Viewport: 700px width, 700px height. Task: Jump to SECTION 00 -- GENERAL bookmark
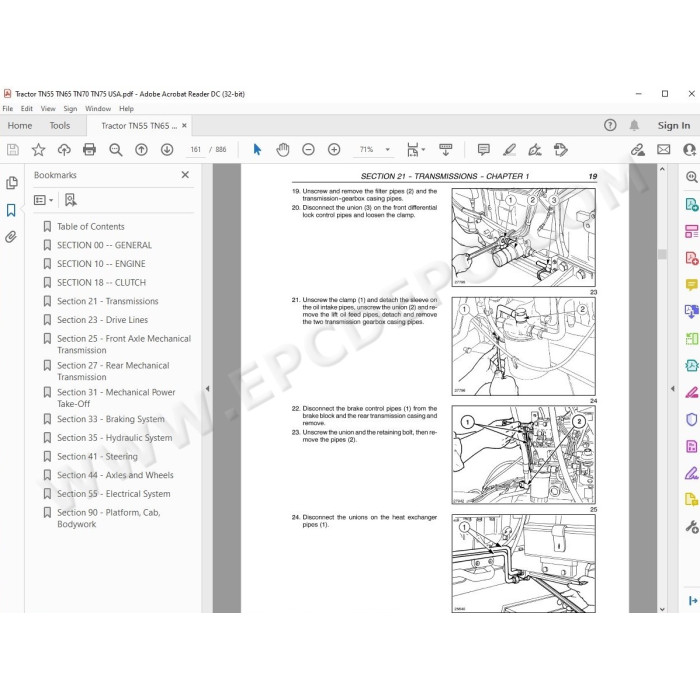[104, 245]
